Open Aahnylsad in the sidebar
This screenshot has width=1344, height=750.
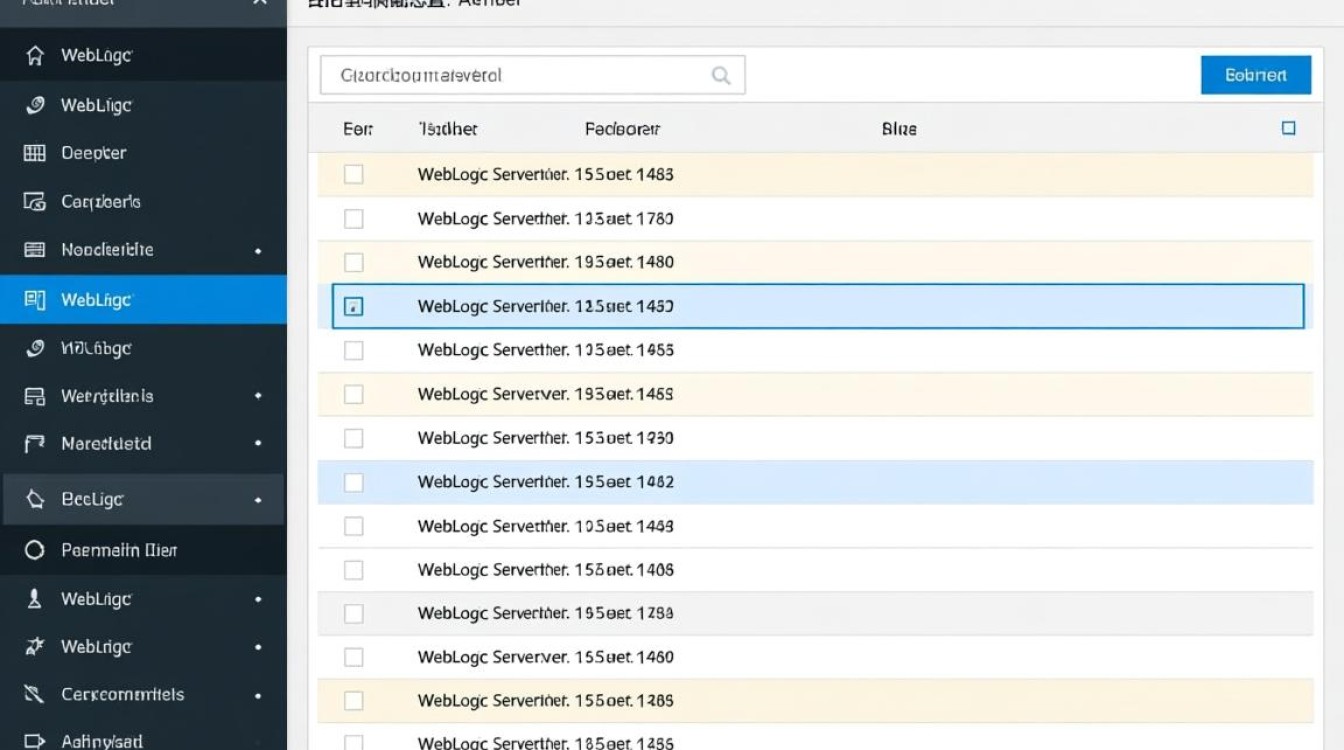click(101, 741)
